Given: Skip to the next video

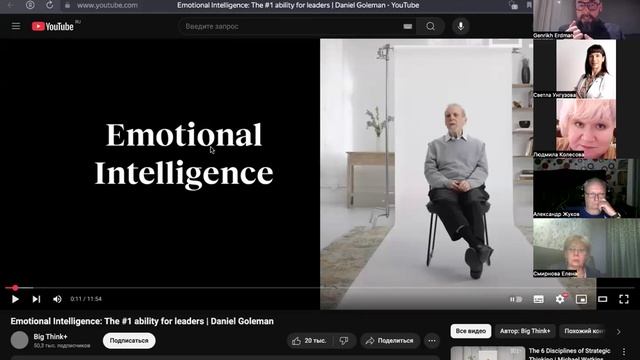Looking at the screenshot, I should [36, 299].
